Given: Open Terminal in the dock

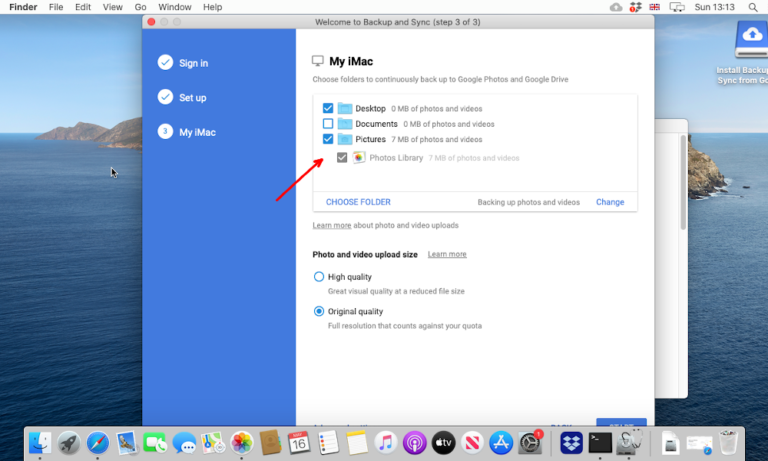Looking at the screenshot, I should (600, 443).
